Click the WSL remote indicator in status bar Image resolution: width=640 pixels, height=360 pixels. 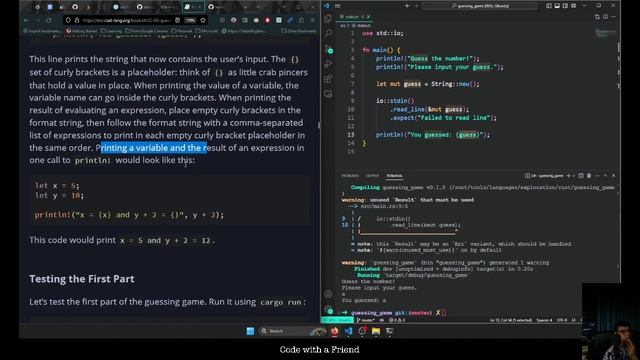(337, 320)
